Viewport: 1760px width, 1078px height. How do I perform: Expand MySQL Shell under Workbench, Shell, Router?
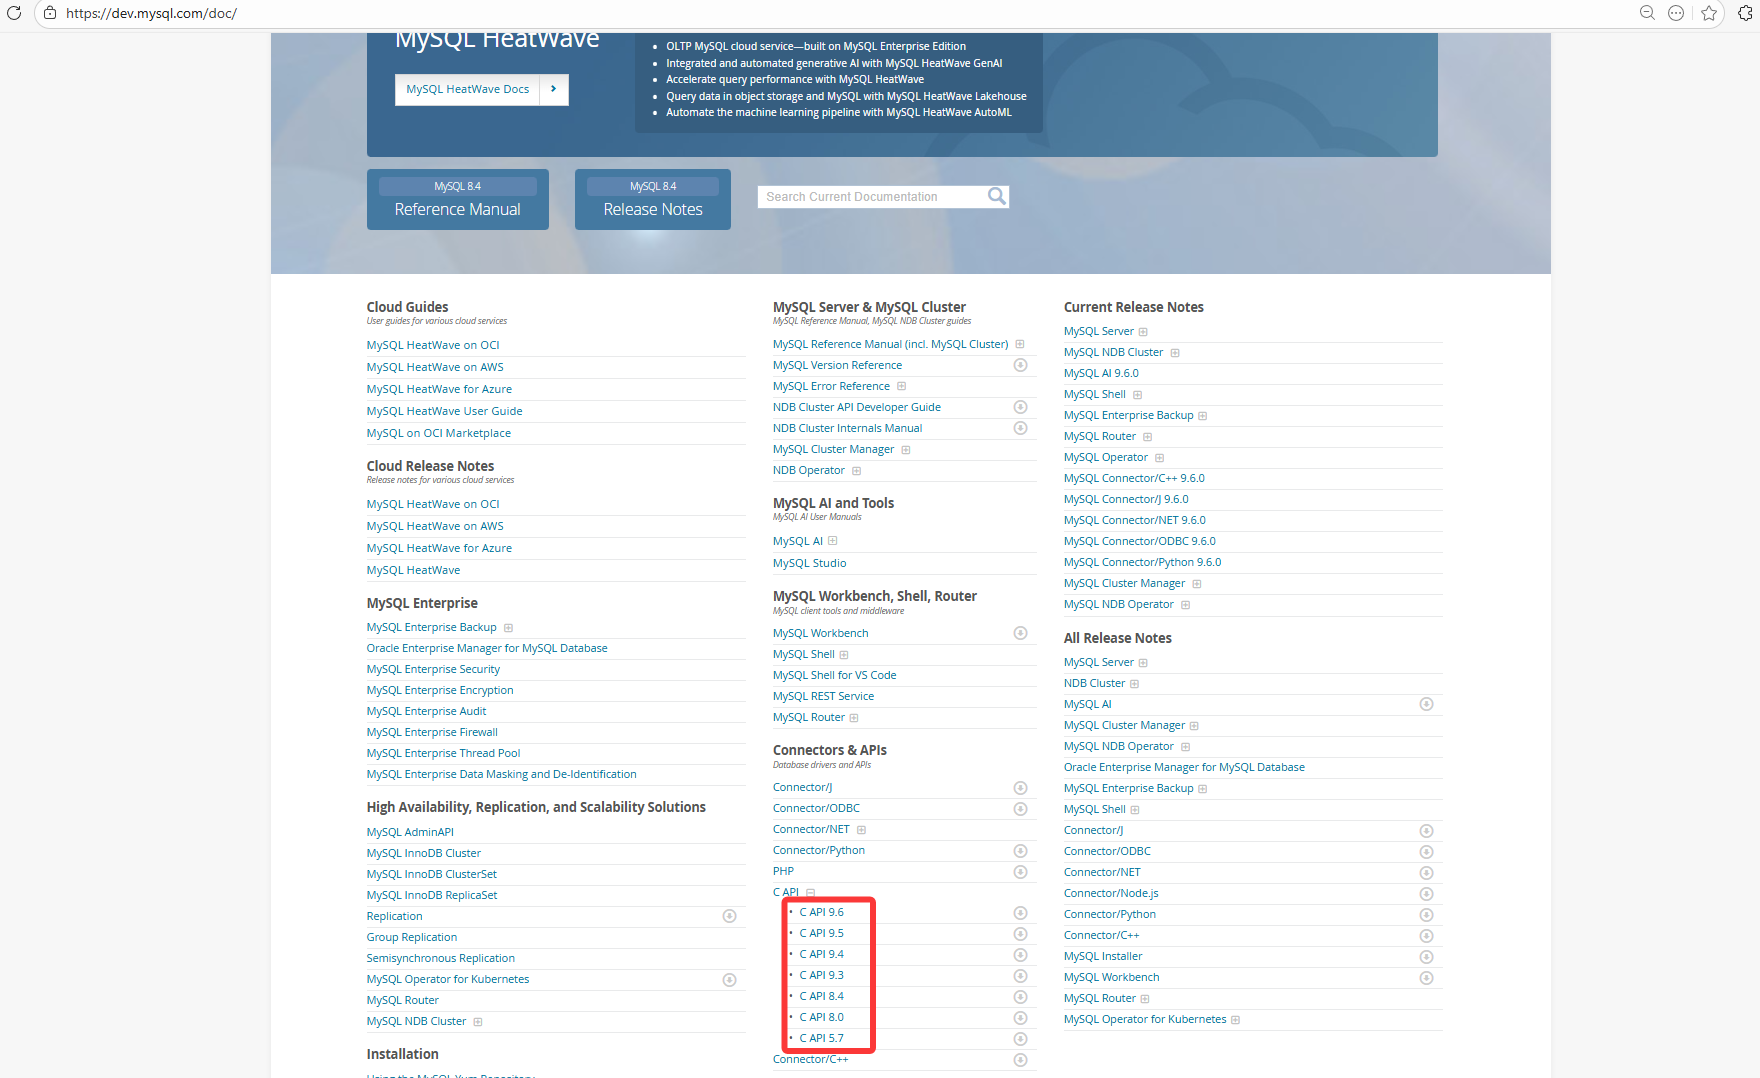pyautogui.click(x=843, y=655)
